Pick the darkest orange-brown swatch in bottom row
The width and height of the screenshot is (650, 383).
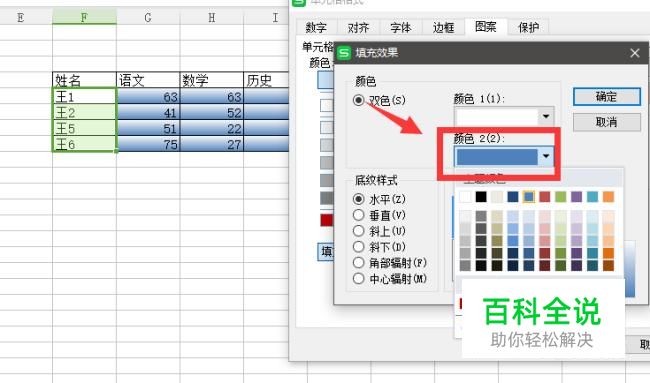pos(608,265)
